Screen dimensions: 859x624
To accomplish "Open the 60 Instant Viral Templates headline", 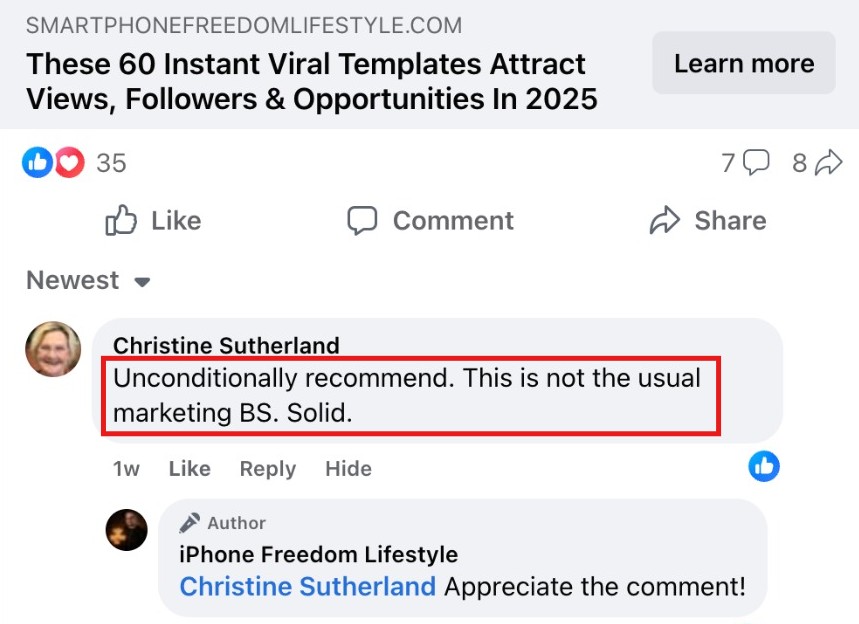I will click(311, 82).
